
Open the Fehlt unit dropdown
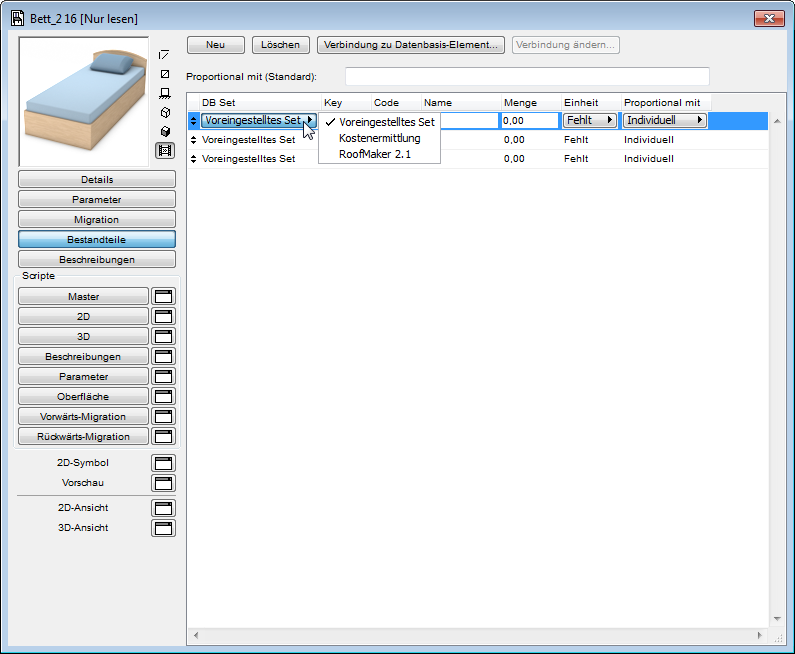(x=590, y=120)
